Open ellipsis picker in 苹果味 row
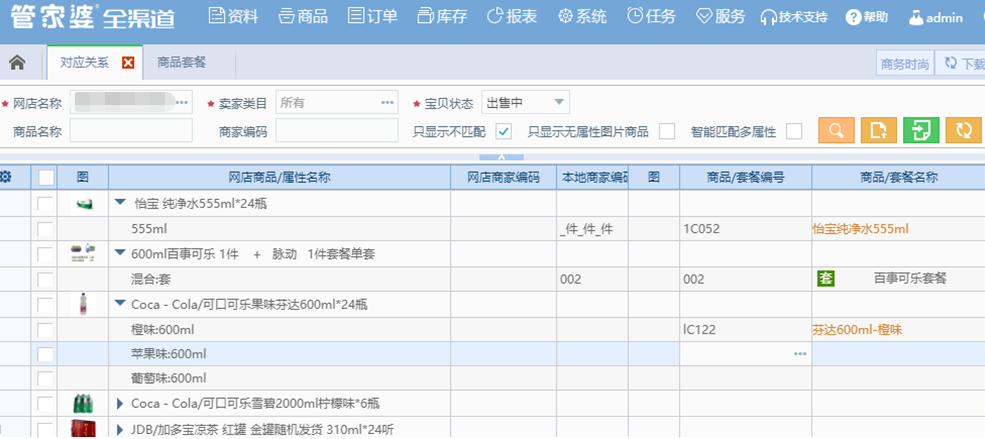Screen dimensions: 985x439 (800, 354)
